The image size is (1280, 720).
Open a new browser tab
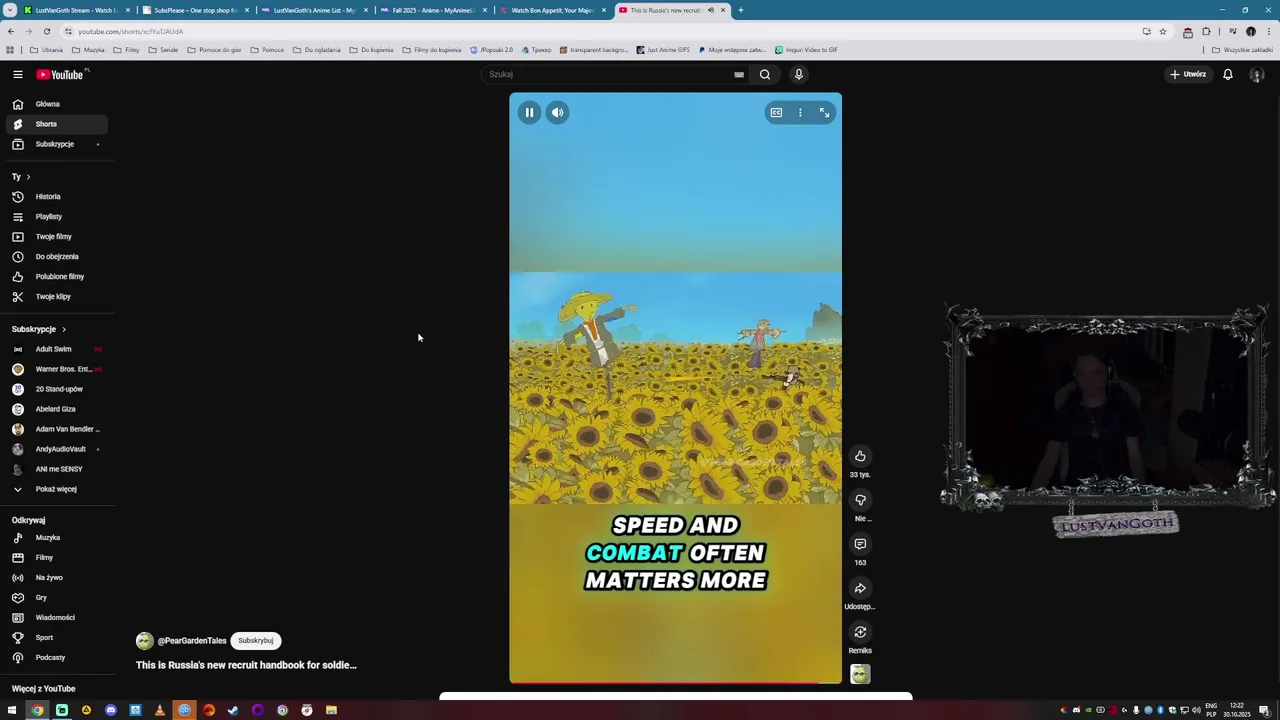741,10
